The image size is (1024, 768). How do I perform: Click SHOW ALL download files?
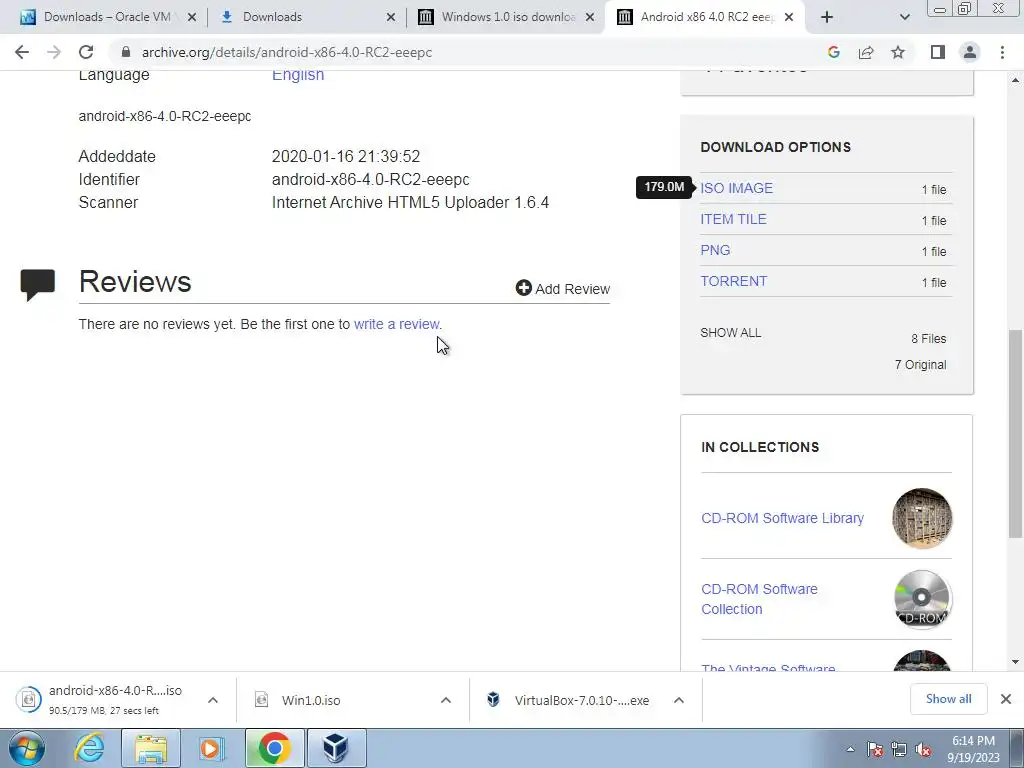[x=731, y=332]
